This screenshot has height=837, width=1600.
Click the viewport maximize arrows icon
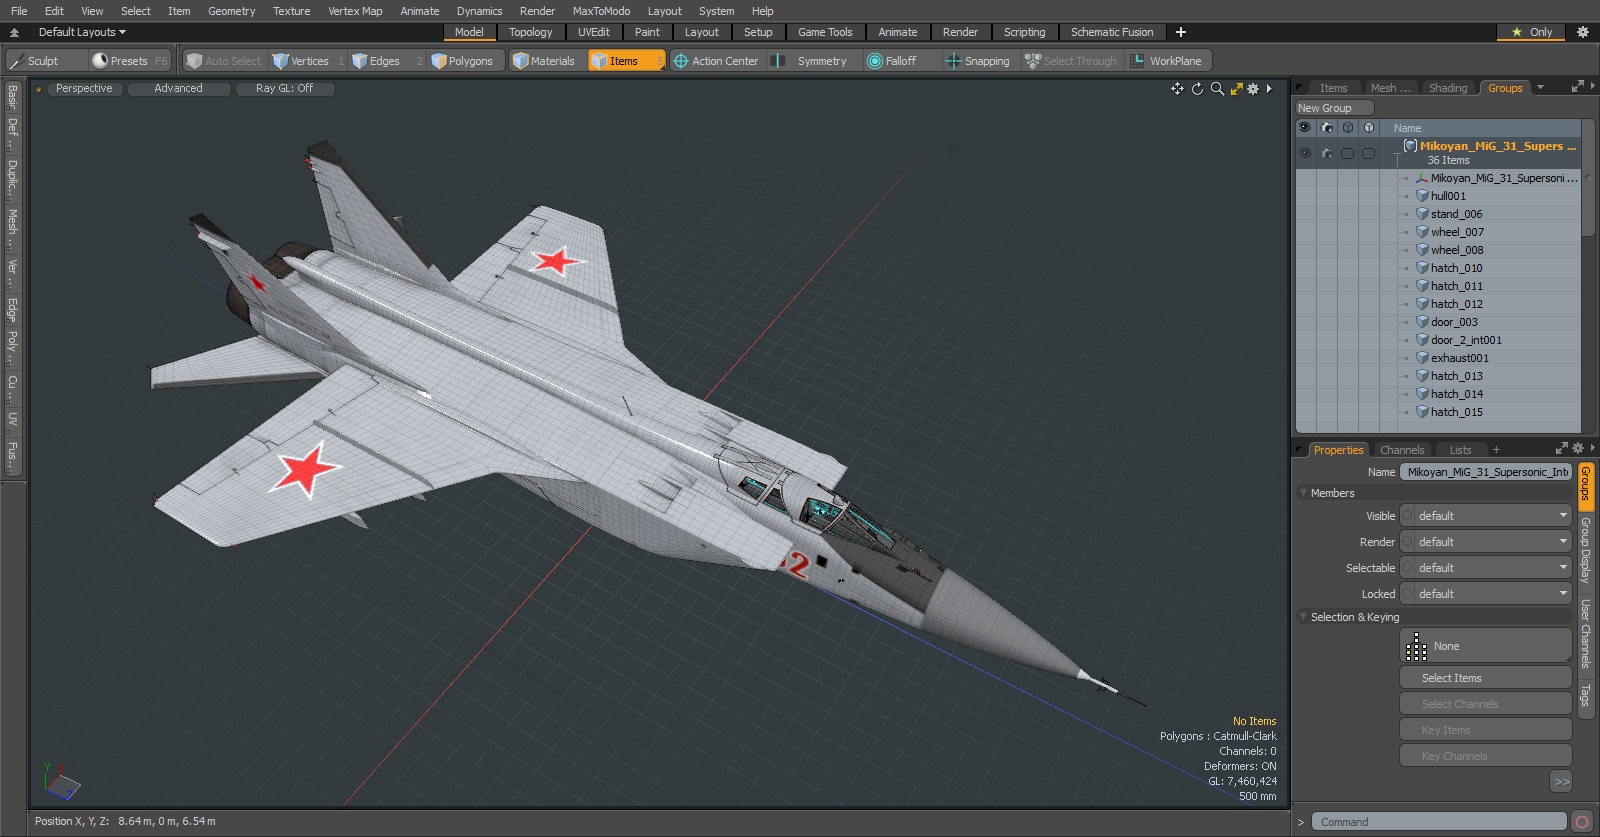point(1236,89)
